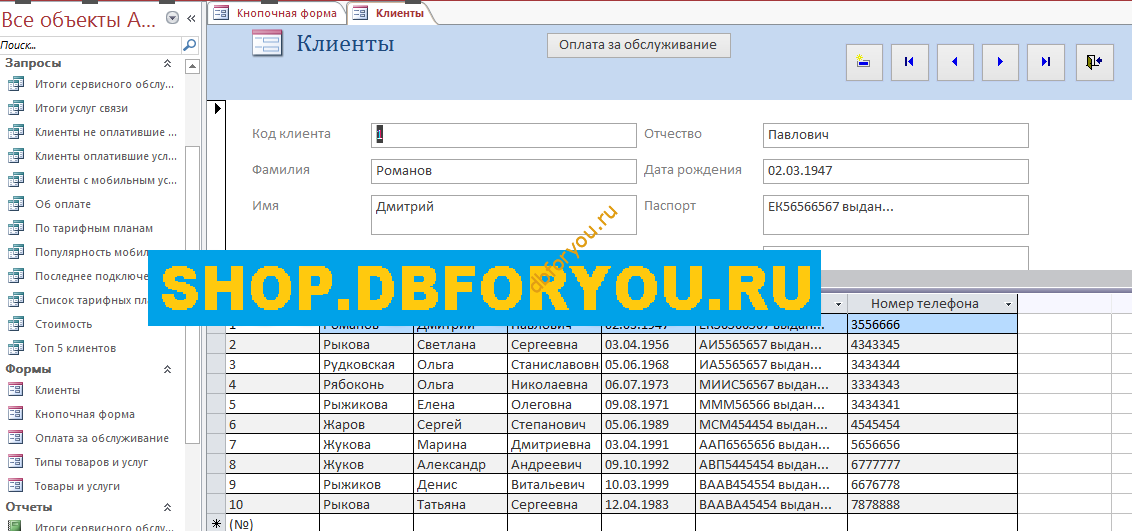
Task: Click form icon beside Кнопочная форма
Action: click(15, 414)
